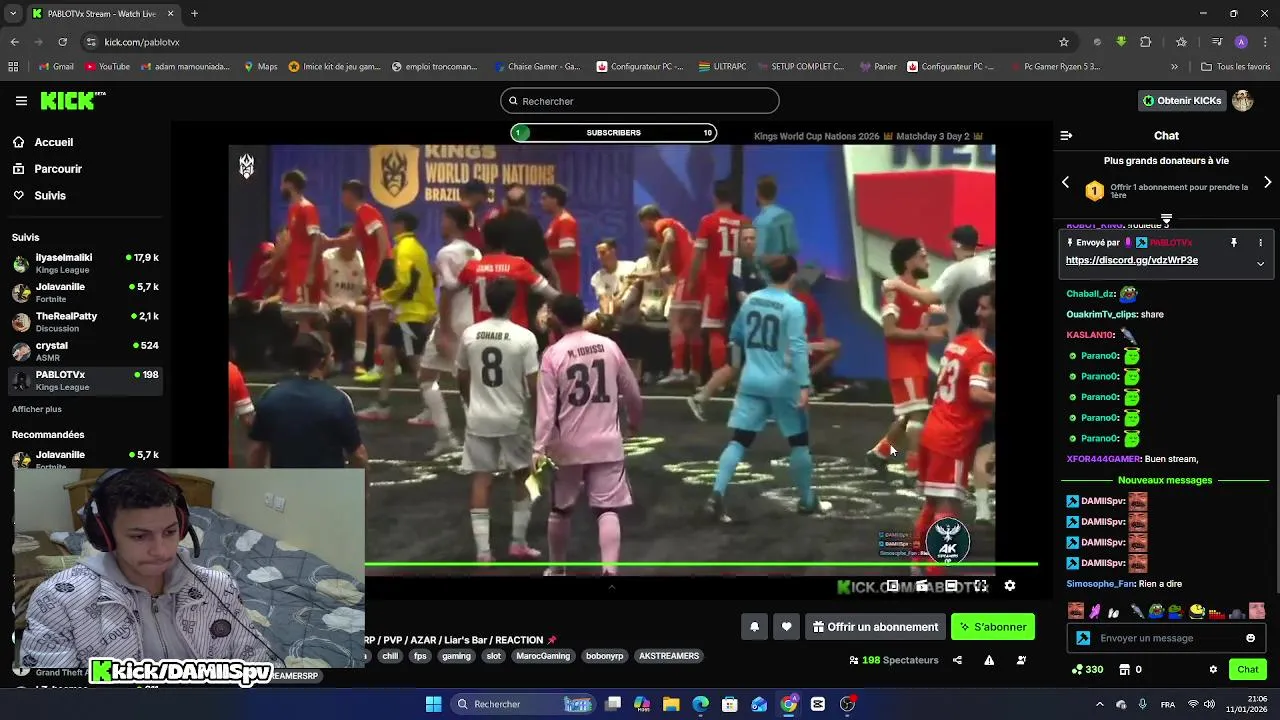
Task: Type in Envoyer un message field
Action: pos(1165,638)
